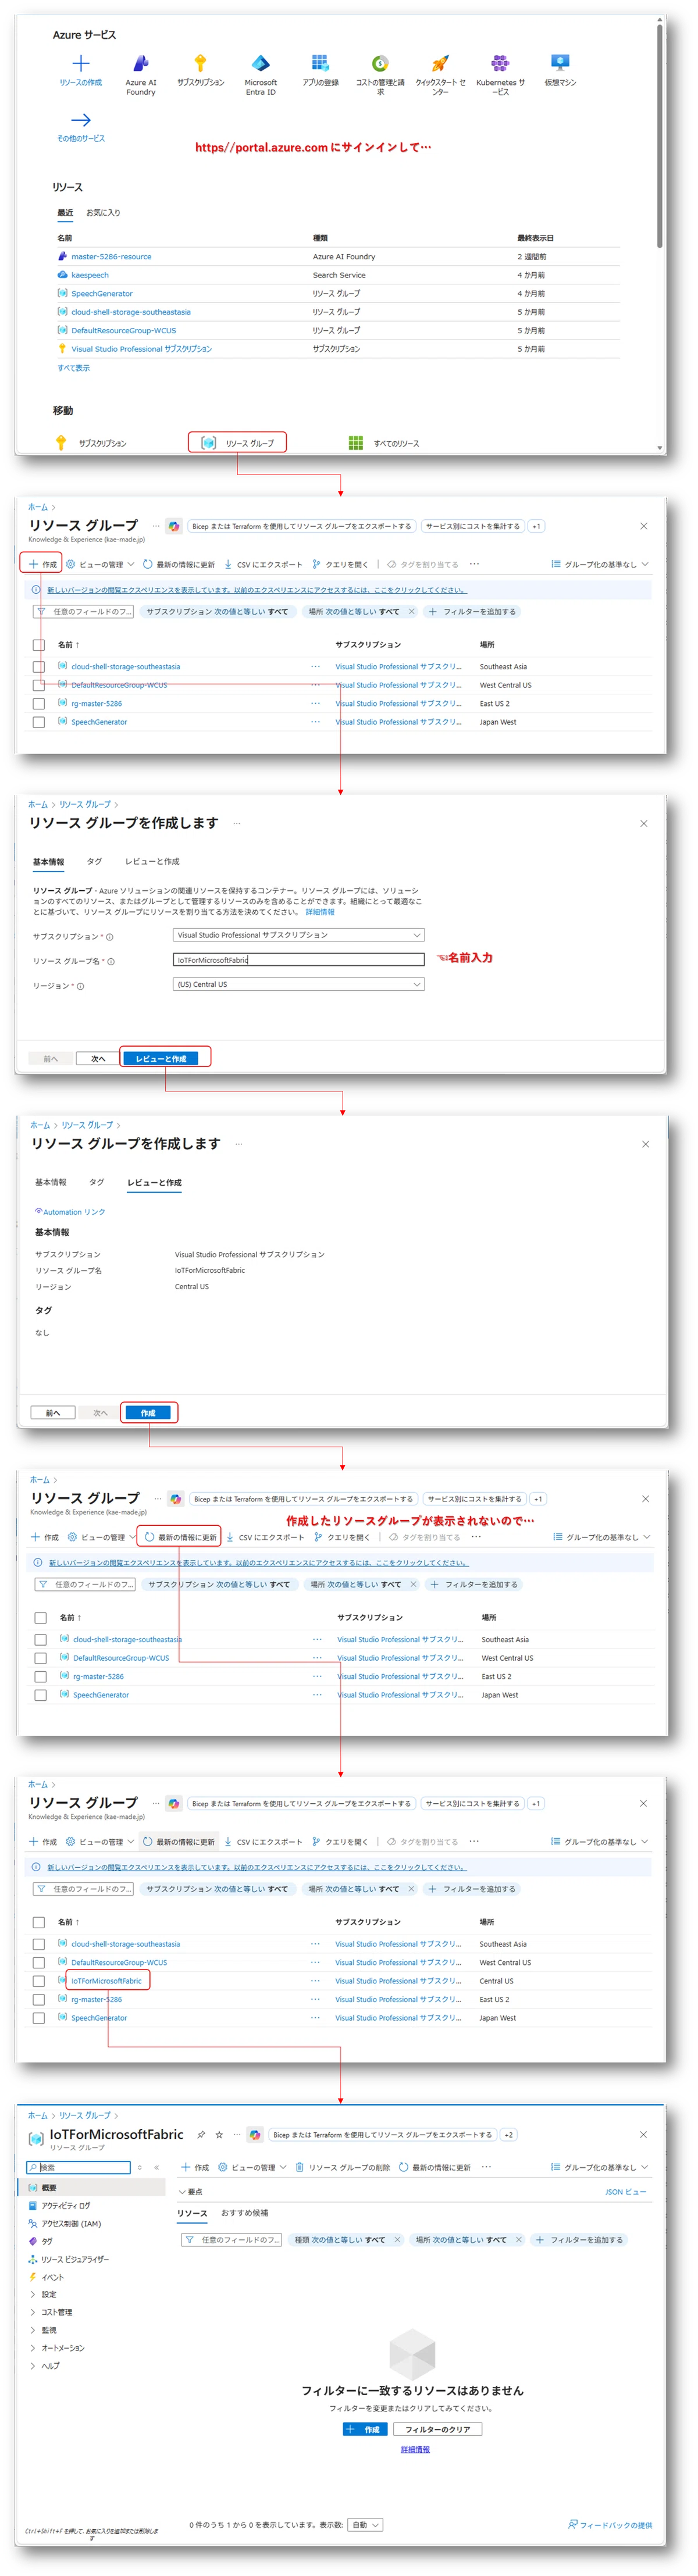Open Azure AI Foundry service icon
This screenshot has height=2576, width=698.
coord(141,63)
